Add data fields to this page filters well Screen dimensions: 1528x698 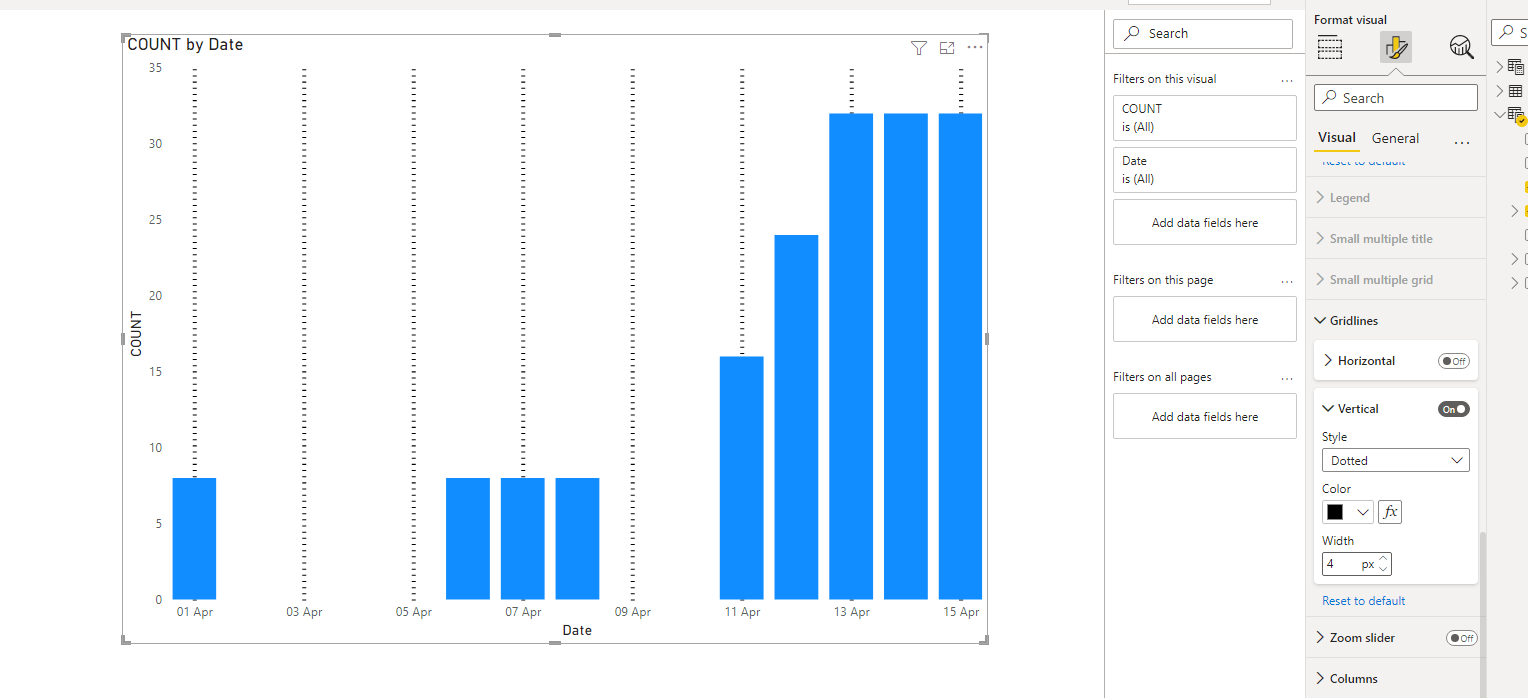coord(1204,320)
